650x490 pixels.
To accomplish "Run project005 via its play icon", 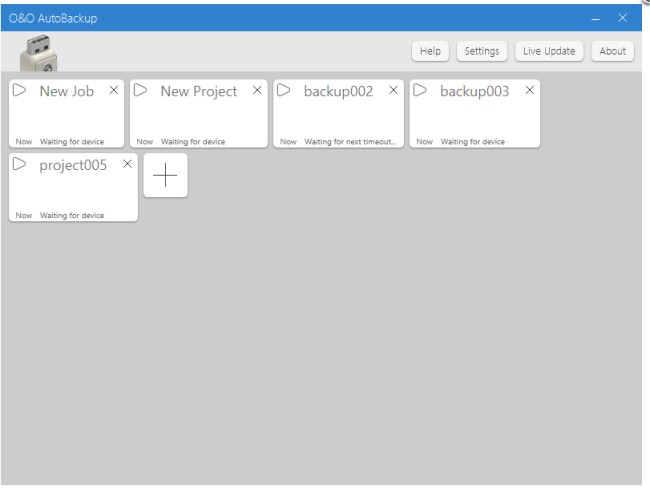I will click(x=19, y=164).
